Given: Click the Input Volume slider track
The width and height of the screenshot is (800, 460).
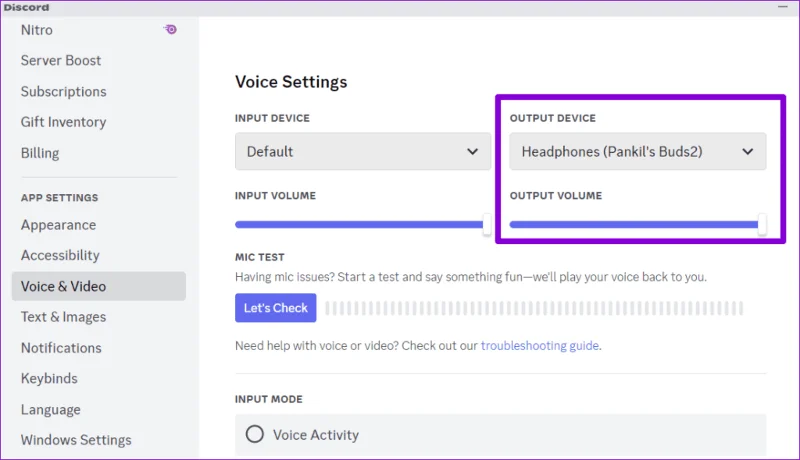Looking at the screenshot, I should (363, 224).
